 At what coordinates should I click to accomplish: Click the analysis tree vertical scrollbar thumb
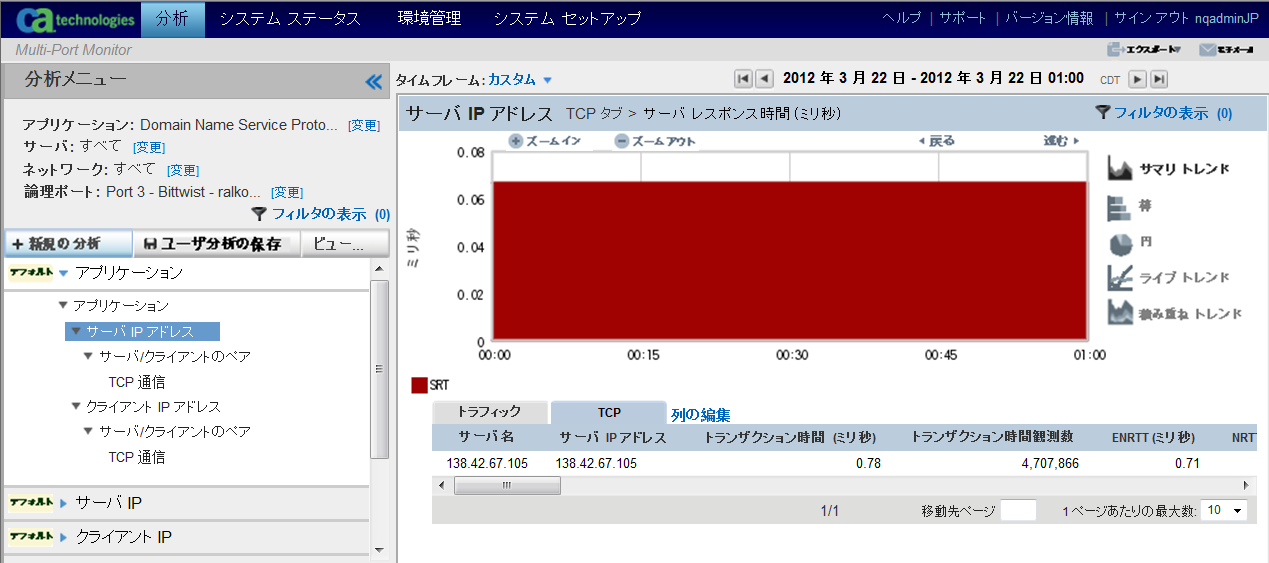point(380,369)
